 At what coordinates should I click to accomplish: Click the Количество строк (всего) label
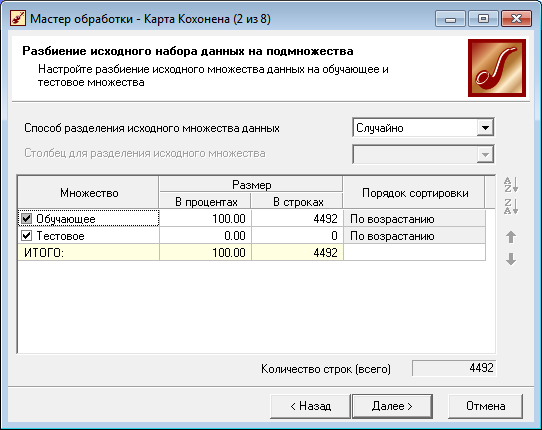pos(326,369)
